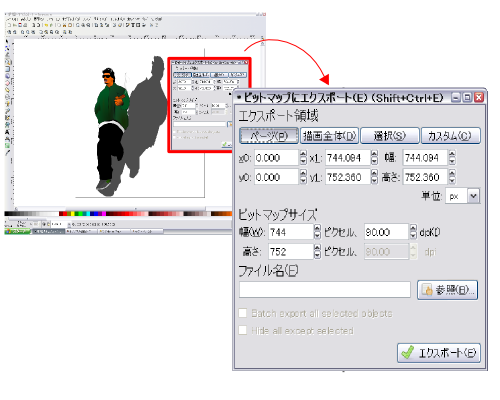Activate the カスタム(C) export area button
This screenshot has height=400, width=500.
[451, 136]
